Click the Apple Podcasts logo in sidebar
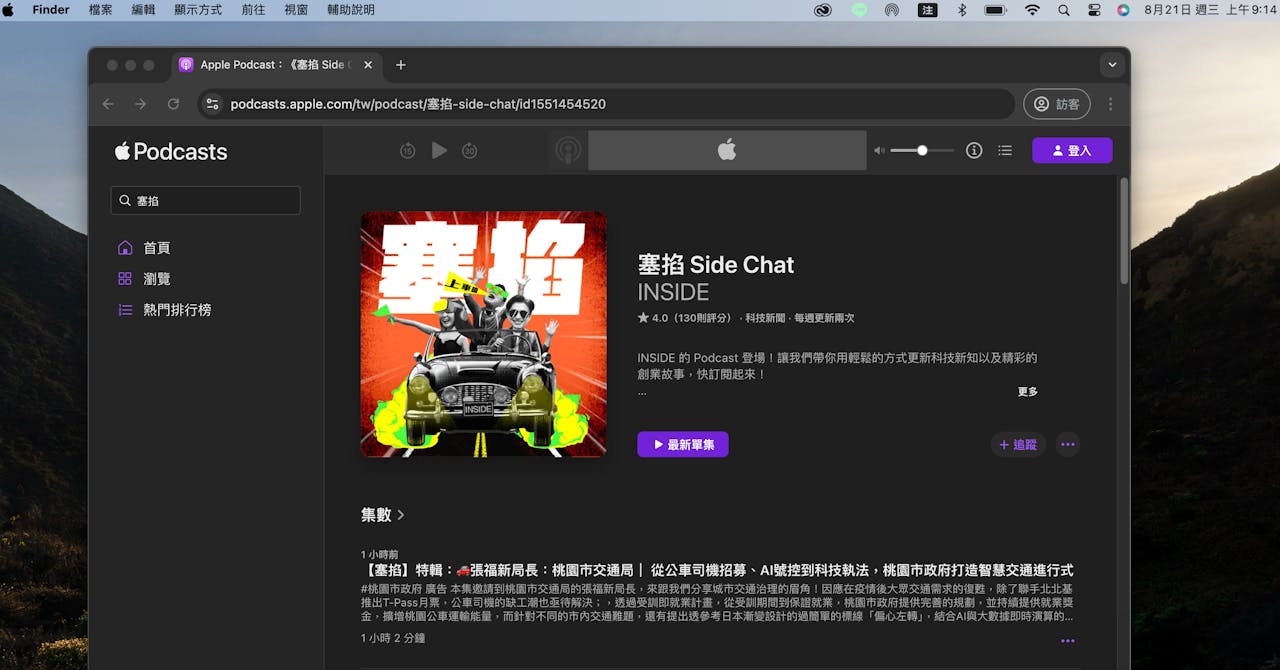The height and width of the screenshot is (670, 1280). point(171,152)
